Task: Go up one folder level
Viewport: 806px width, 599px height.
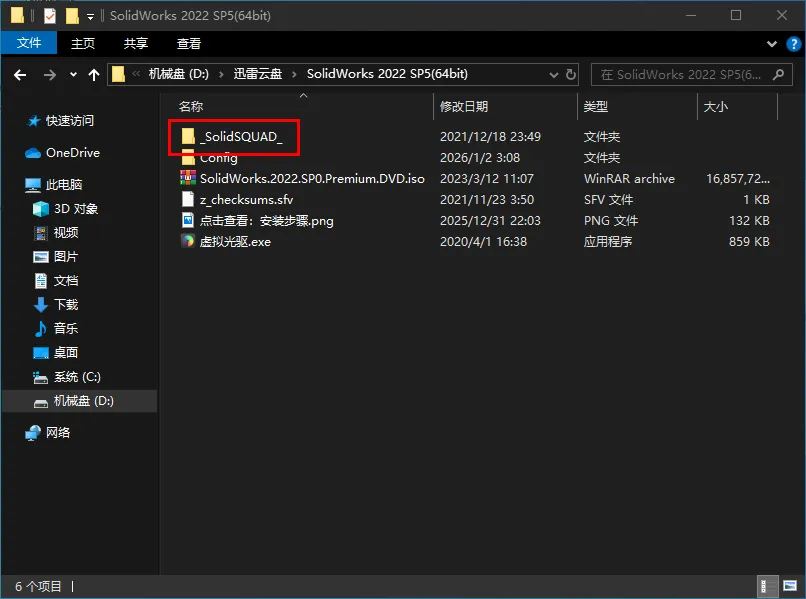Action: (94, 75)
